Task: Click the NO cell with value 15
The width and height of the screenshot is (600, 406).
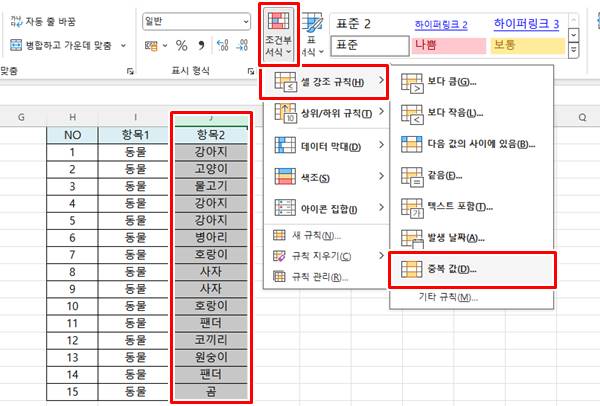Action: (72, 391)
